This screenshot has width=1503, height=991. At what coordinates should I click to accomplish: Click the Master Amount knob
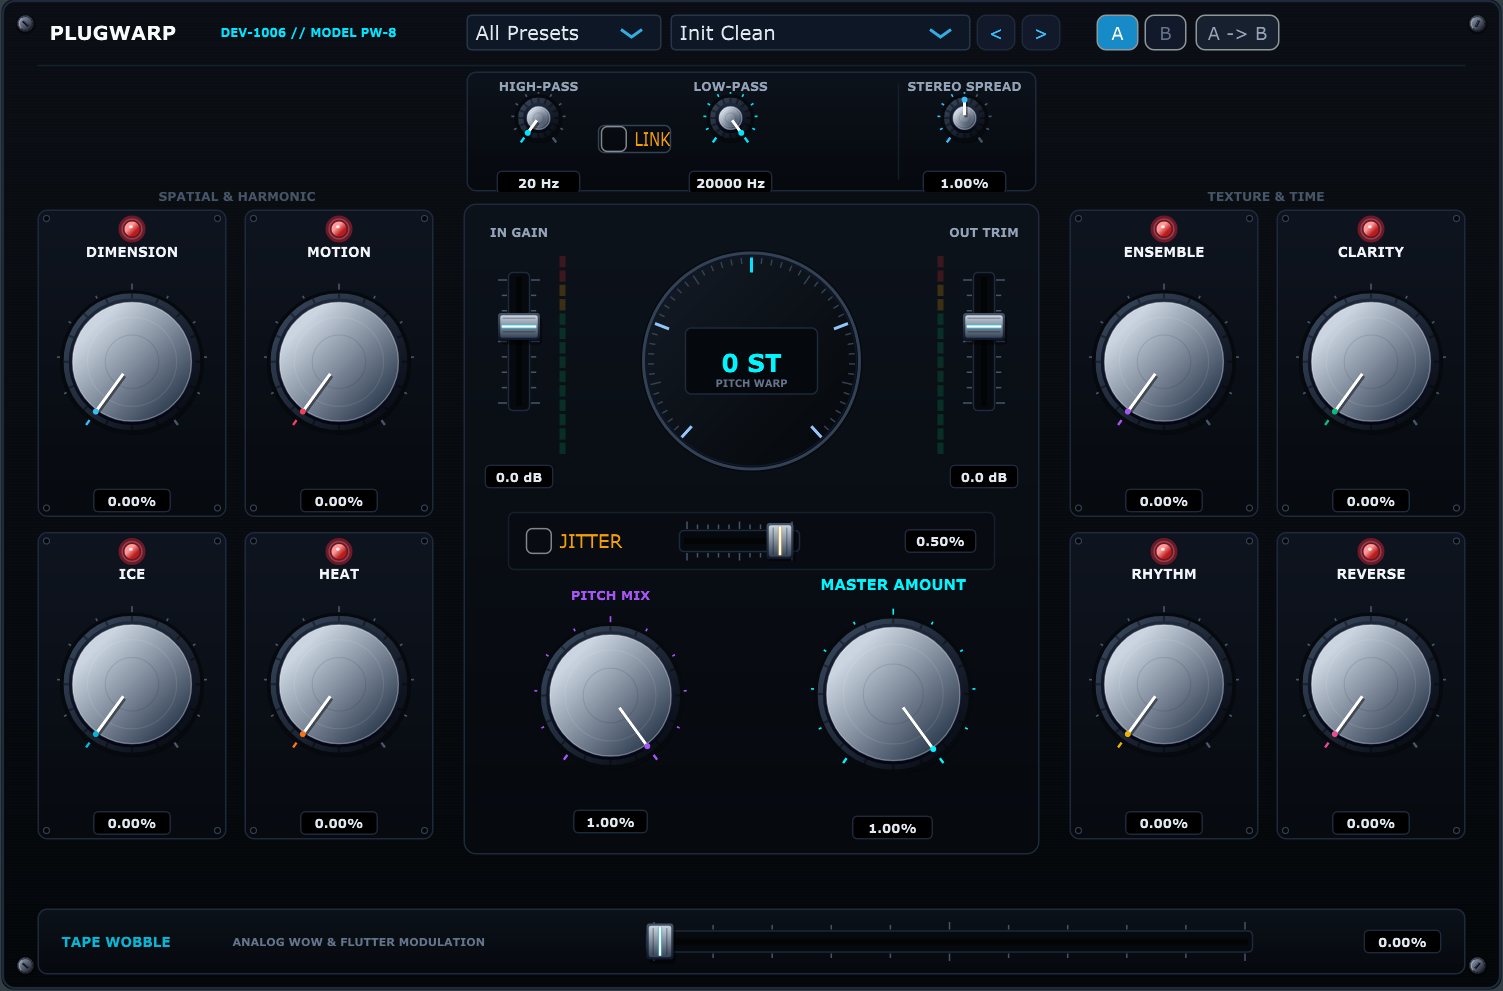point(893,693)
